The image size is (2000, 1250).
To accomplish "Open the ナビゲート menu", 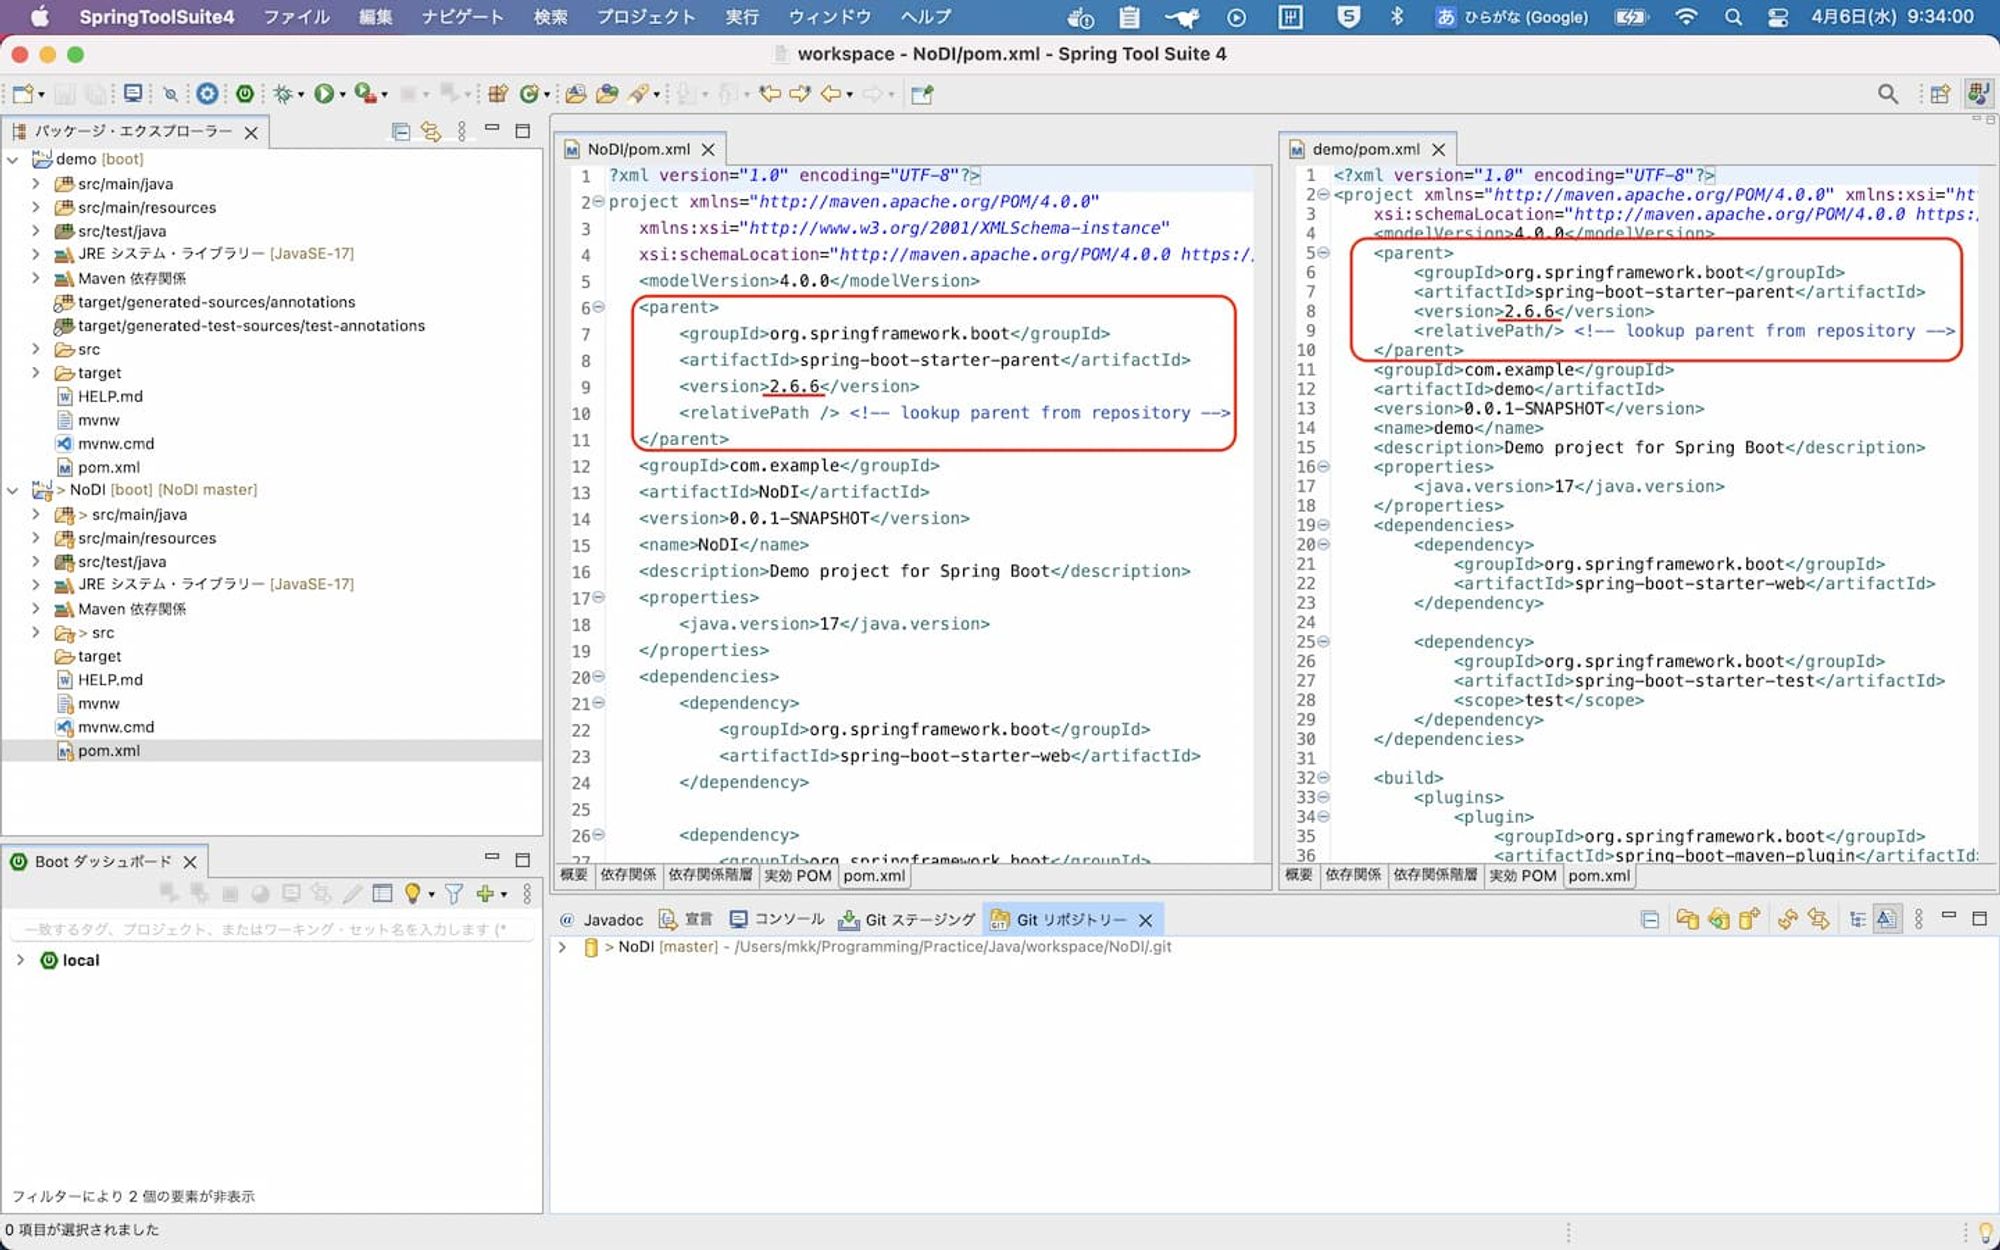I will (x=463, y=17).
